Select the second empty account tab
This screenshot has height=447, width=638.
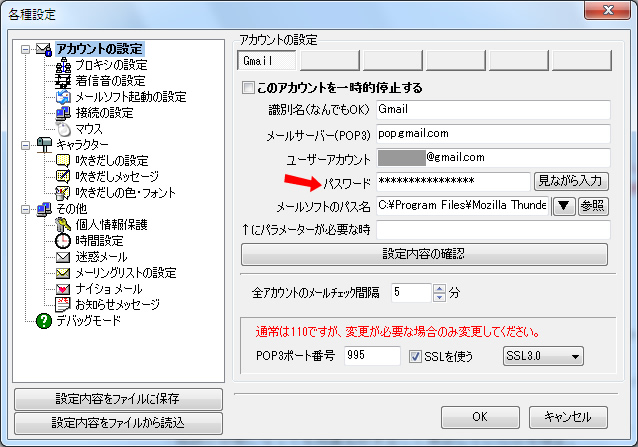point(330,61)
